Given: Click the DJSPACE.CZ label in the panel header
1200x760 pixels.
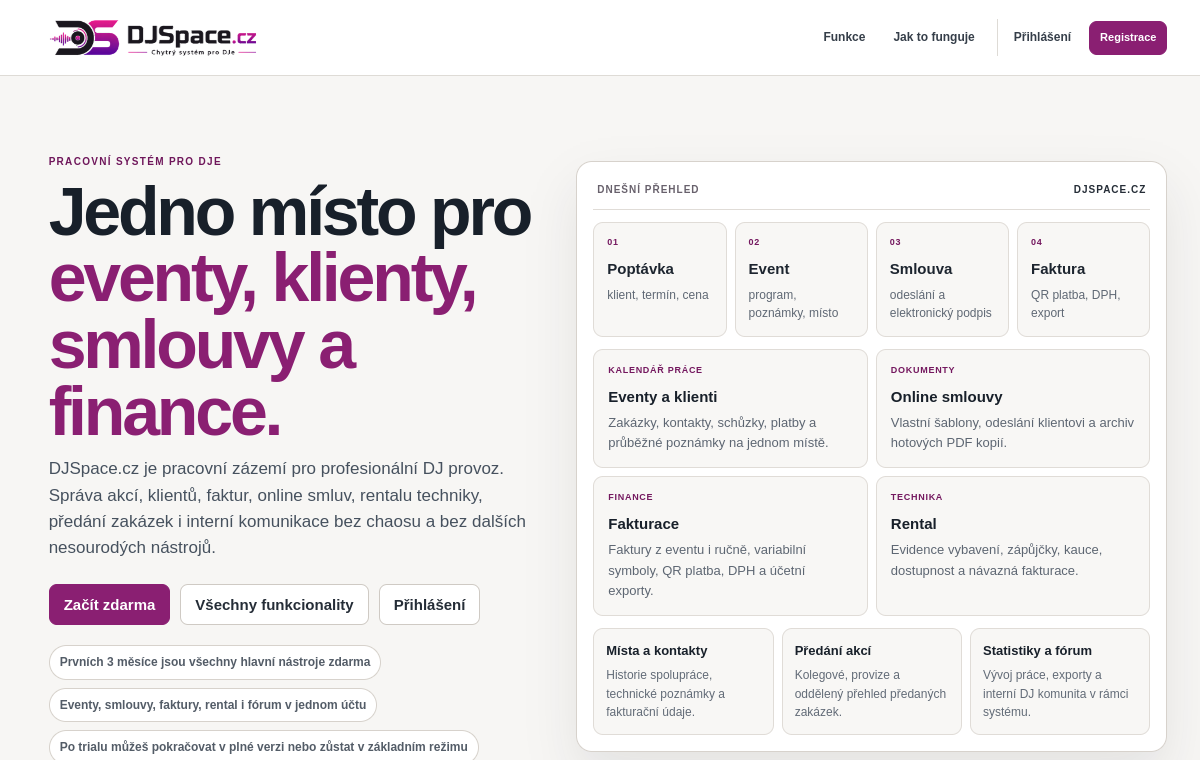Looking at the screenshot, I should coord(1110,189).
